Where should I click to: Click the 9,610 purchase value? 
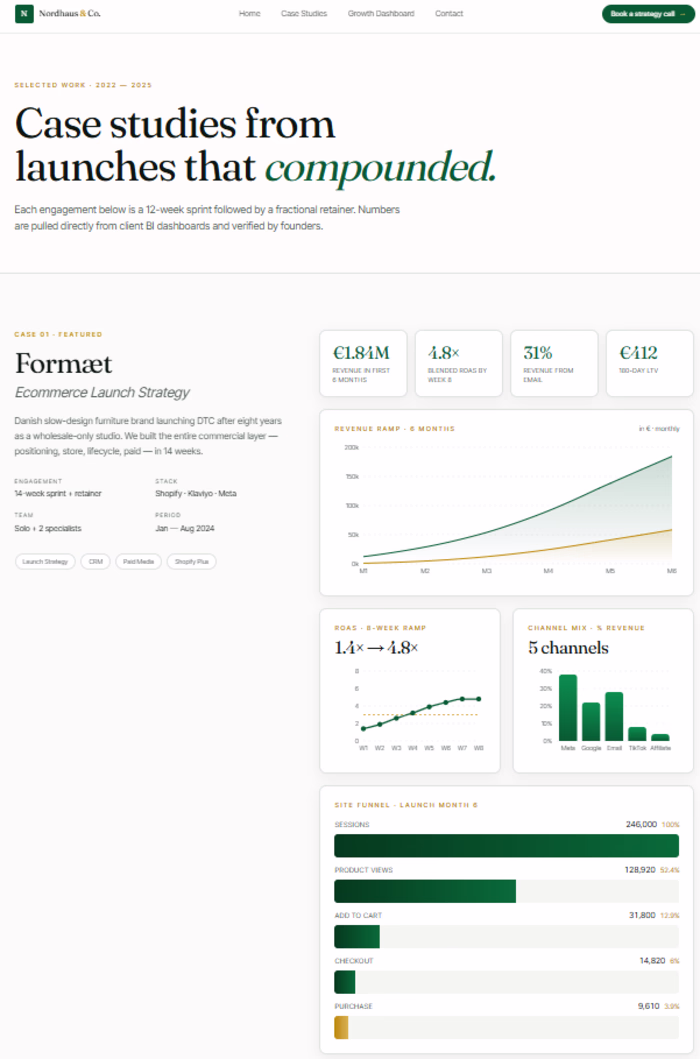649,1006
